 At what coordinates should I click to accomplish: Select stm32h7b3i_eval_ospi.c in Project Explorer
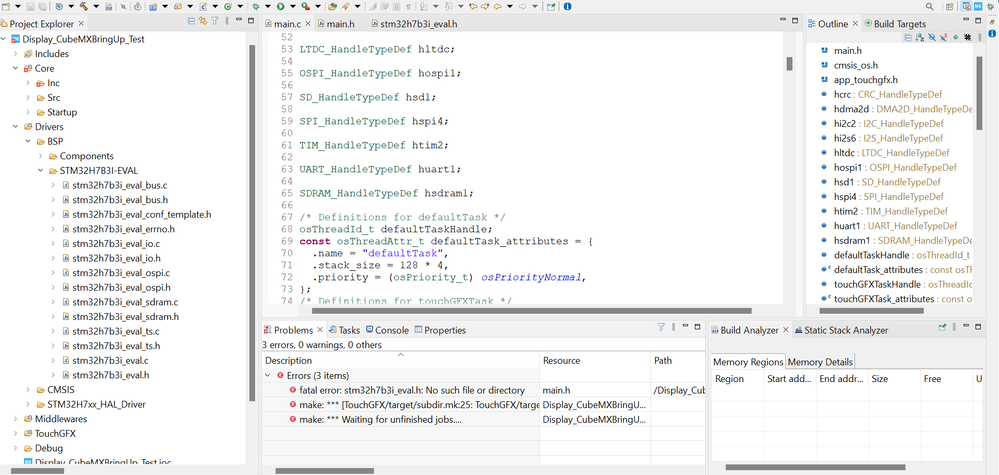point(121,273)
